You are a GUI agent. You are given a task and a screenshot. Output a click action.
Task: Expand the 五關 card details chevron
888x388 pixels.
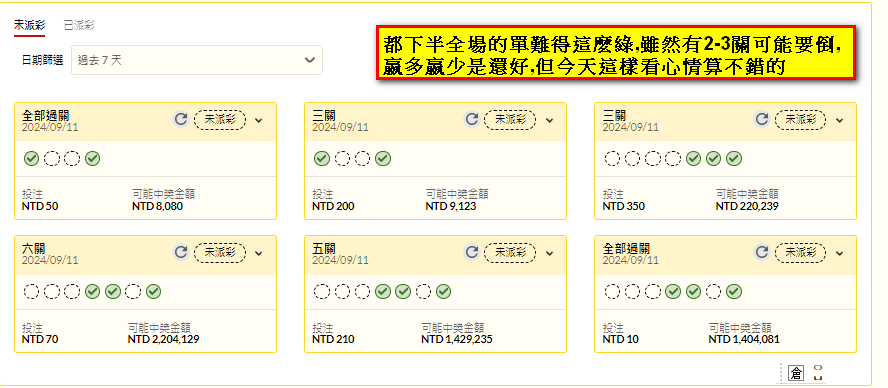coord(549,253)
